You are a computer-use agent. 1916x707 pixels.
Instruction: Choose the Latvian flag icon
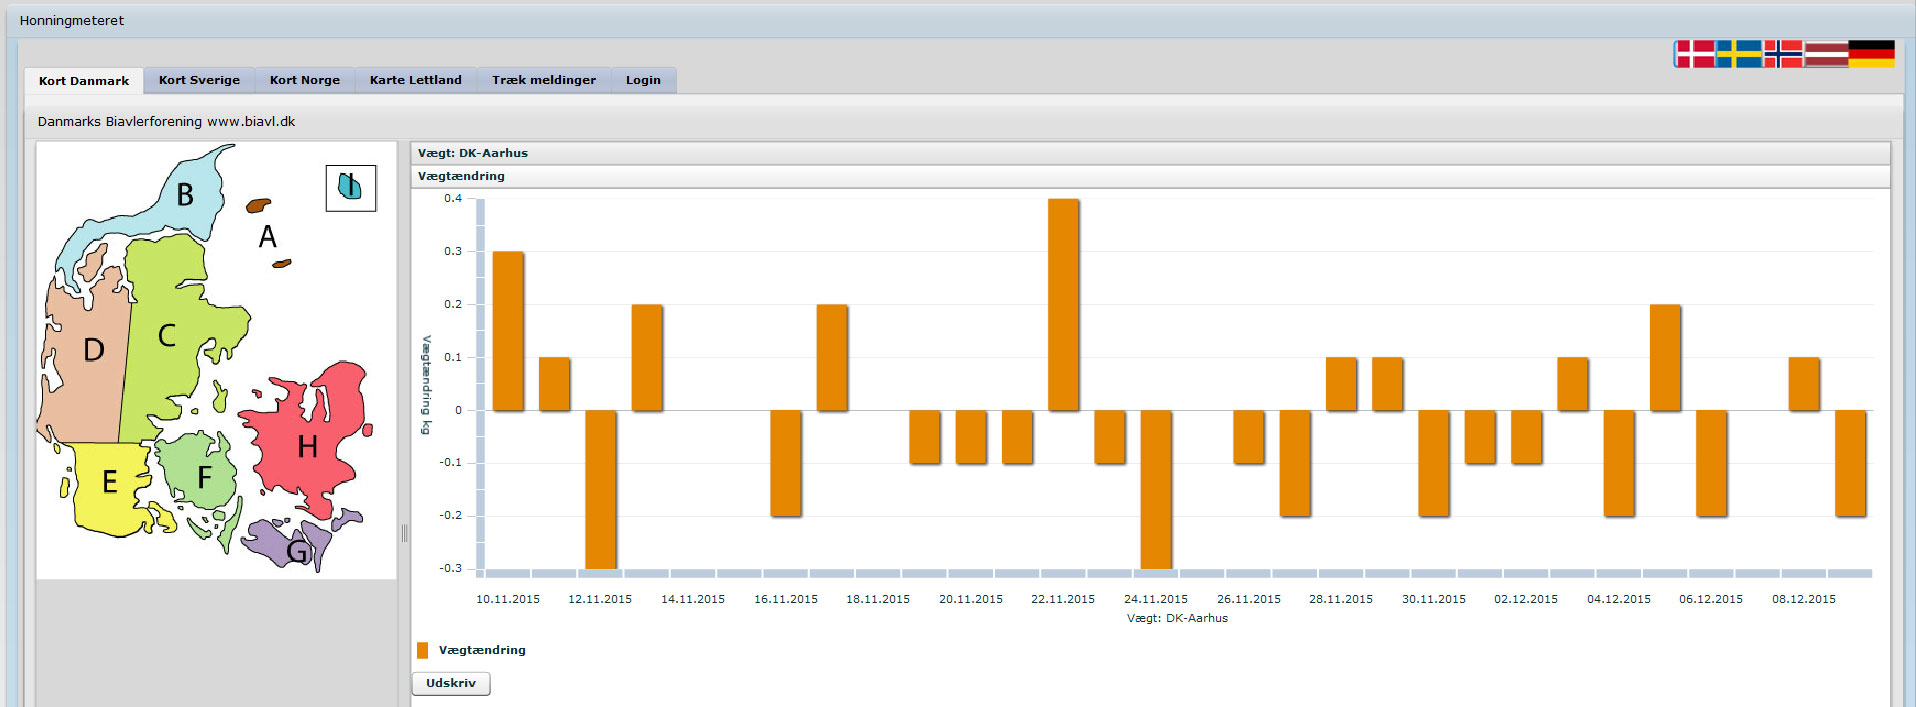pyautogui.click(x=1826, y=54)
